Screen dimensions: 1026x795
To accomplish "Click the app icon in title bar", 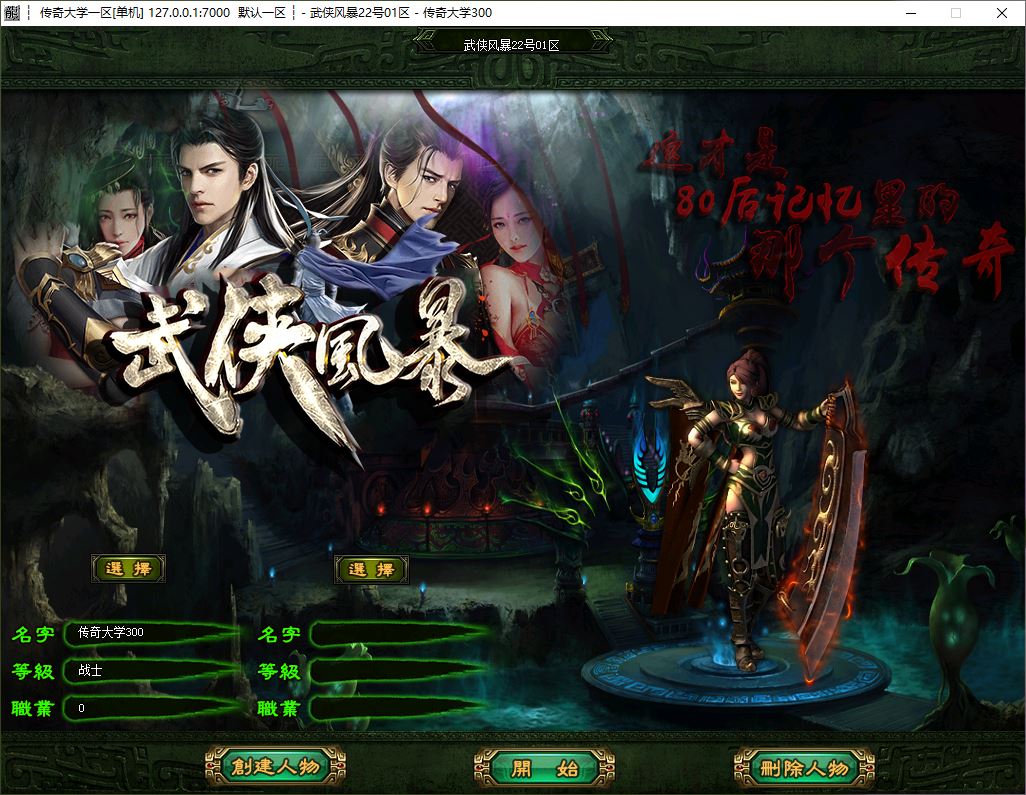I will pyautogui.click(x=12, y=12).
